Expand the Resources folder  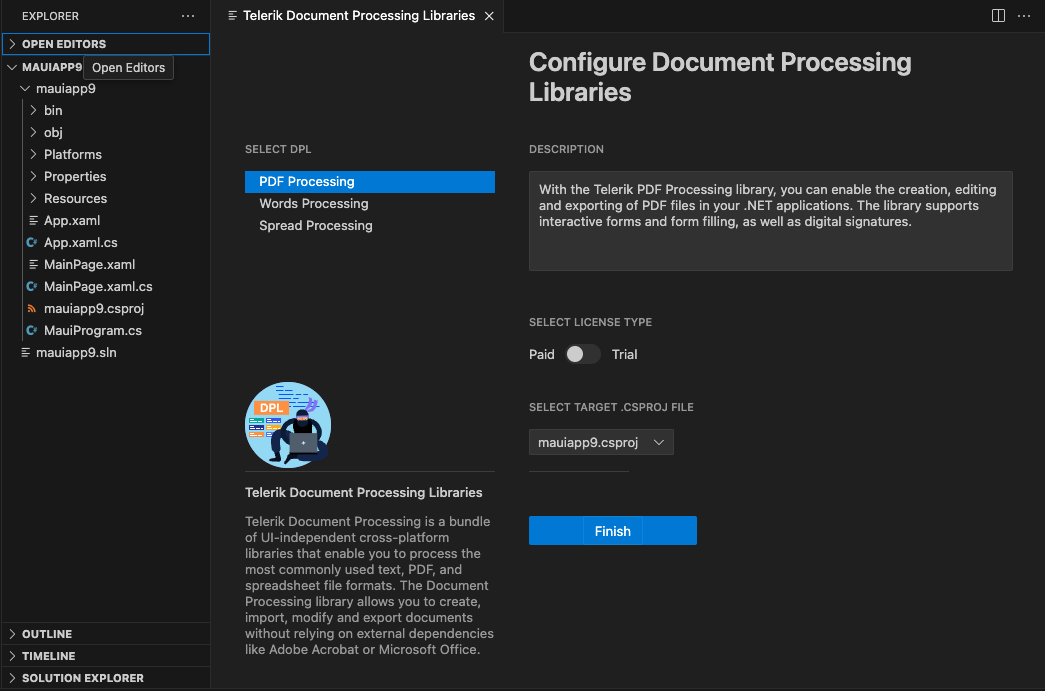tap(33, 199)
